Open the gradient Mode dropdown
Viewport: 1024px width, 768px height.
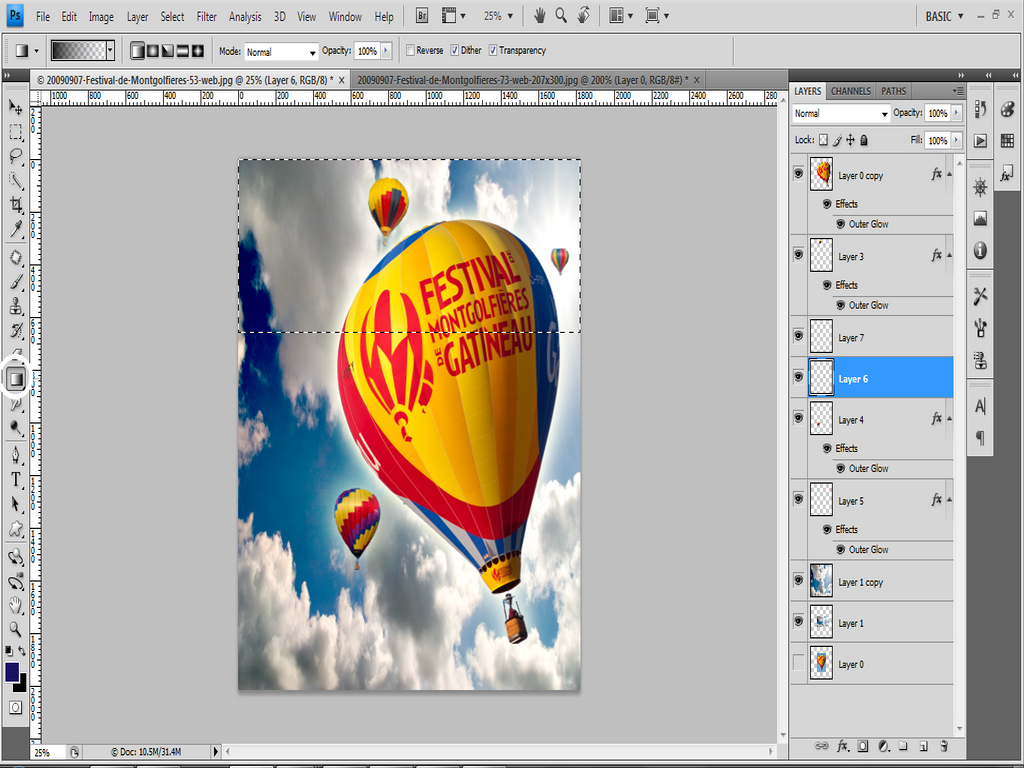pyautogui.click(x=281, y=52)
